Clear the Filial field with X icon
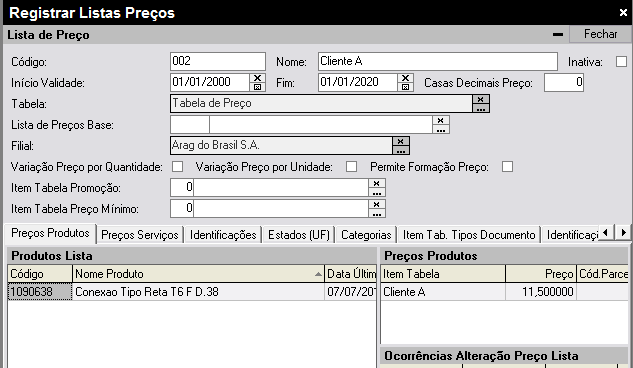Viewport: 633px width, 368px height. tap(400, 141)
